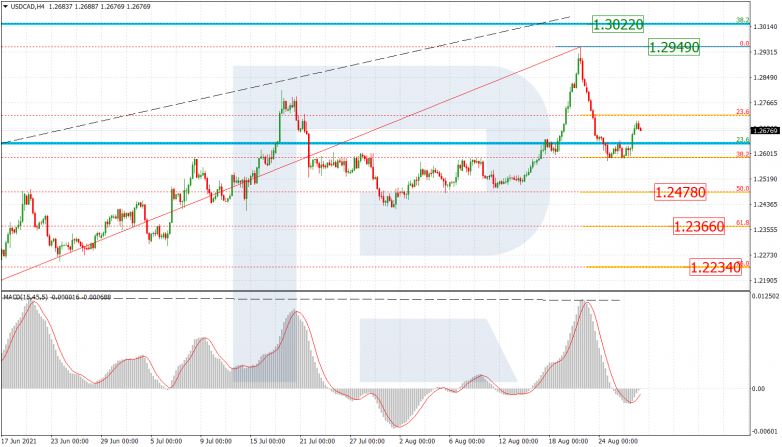Click the current price tag 1.26769
782x447 pixels.
[765, 131]
